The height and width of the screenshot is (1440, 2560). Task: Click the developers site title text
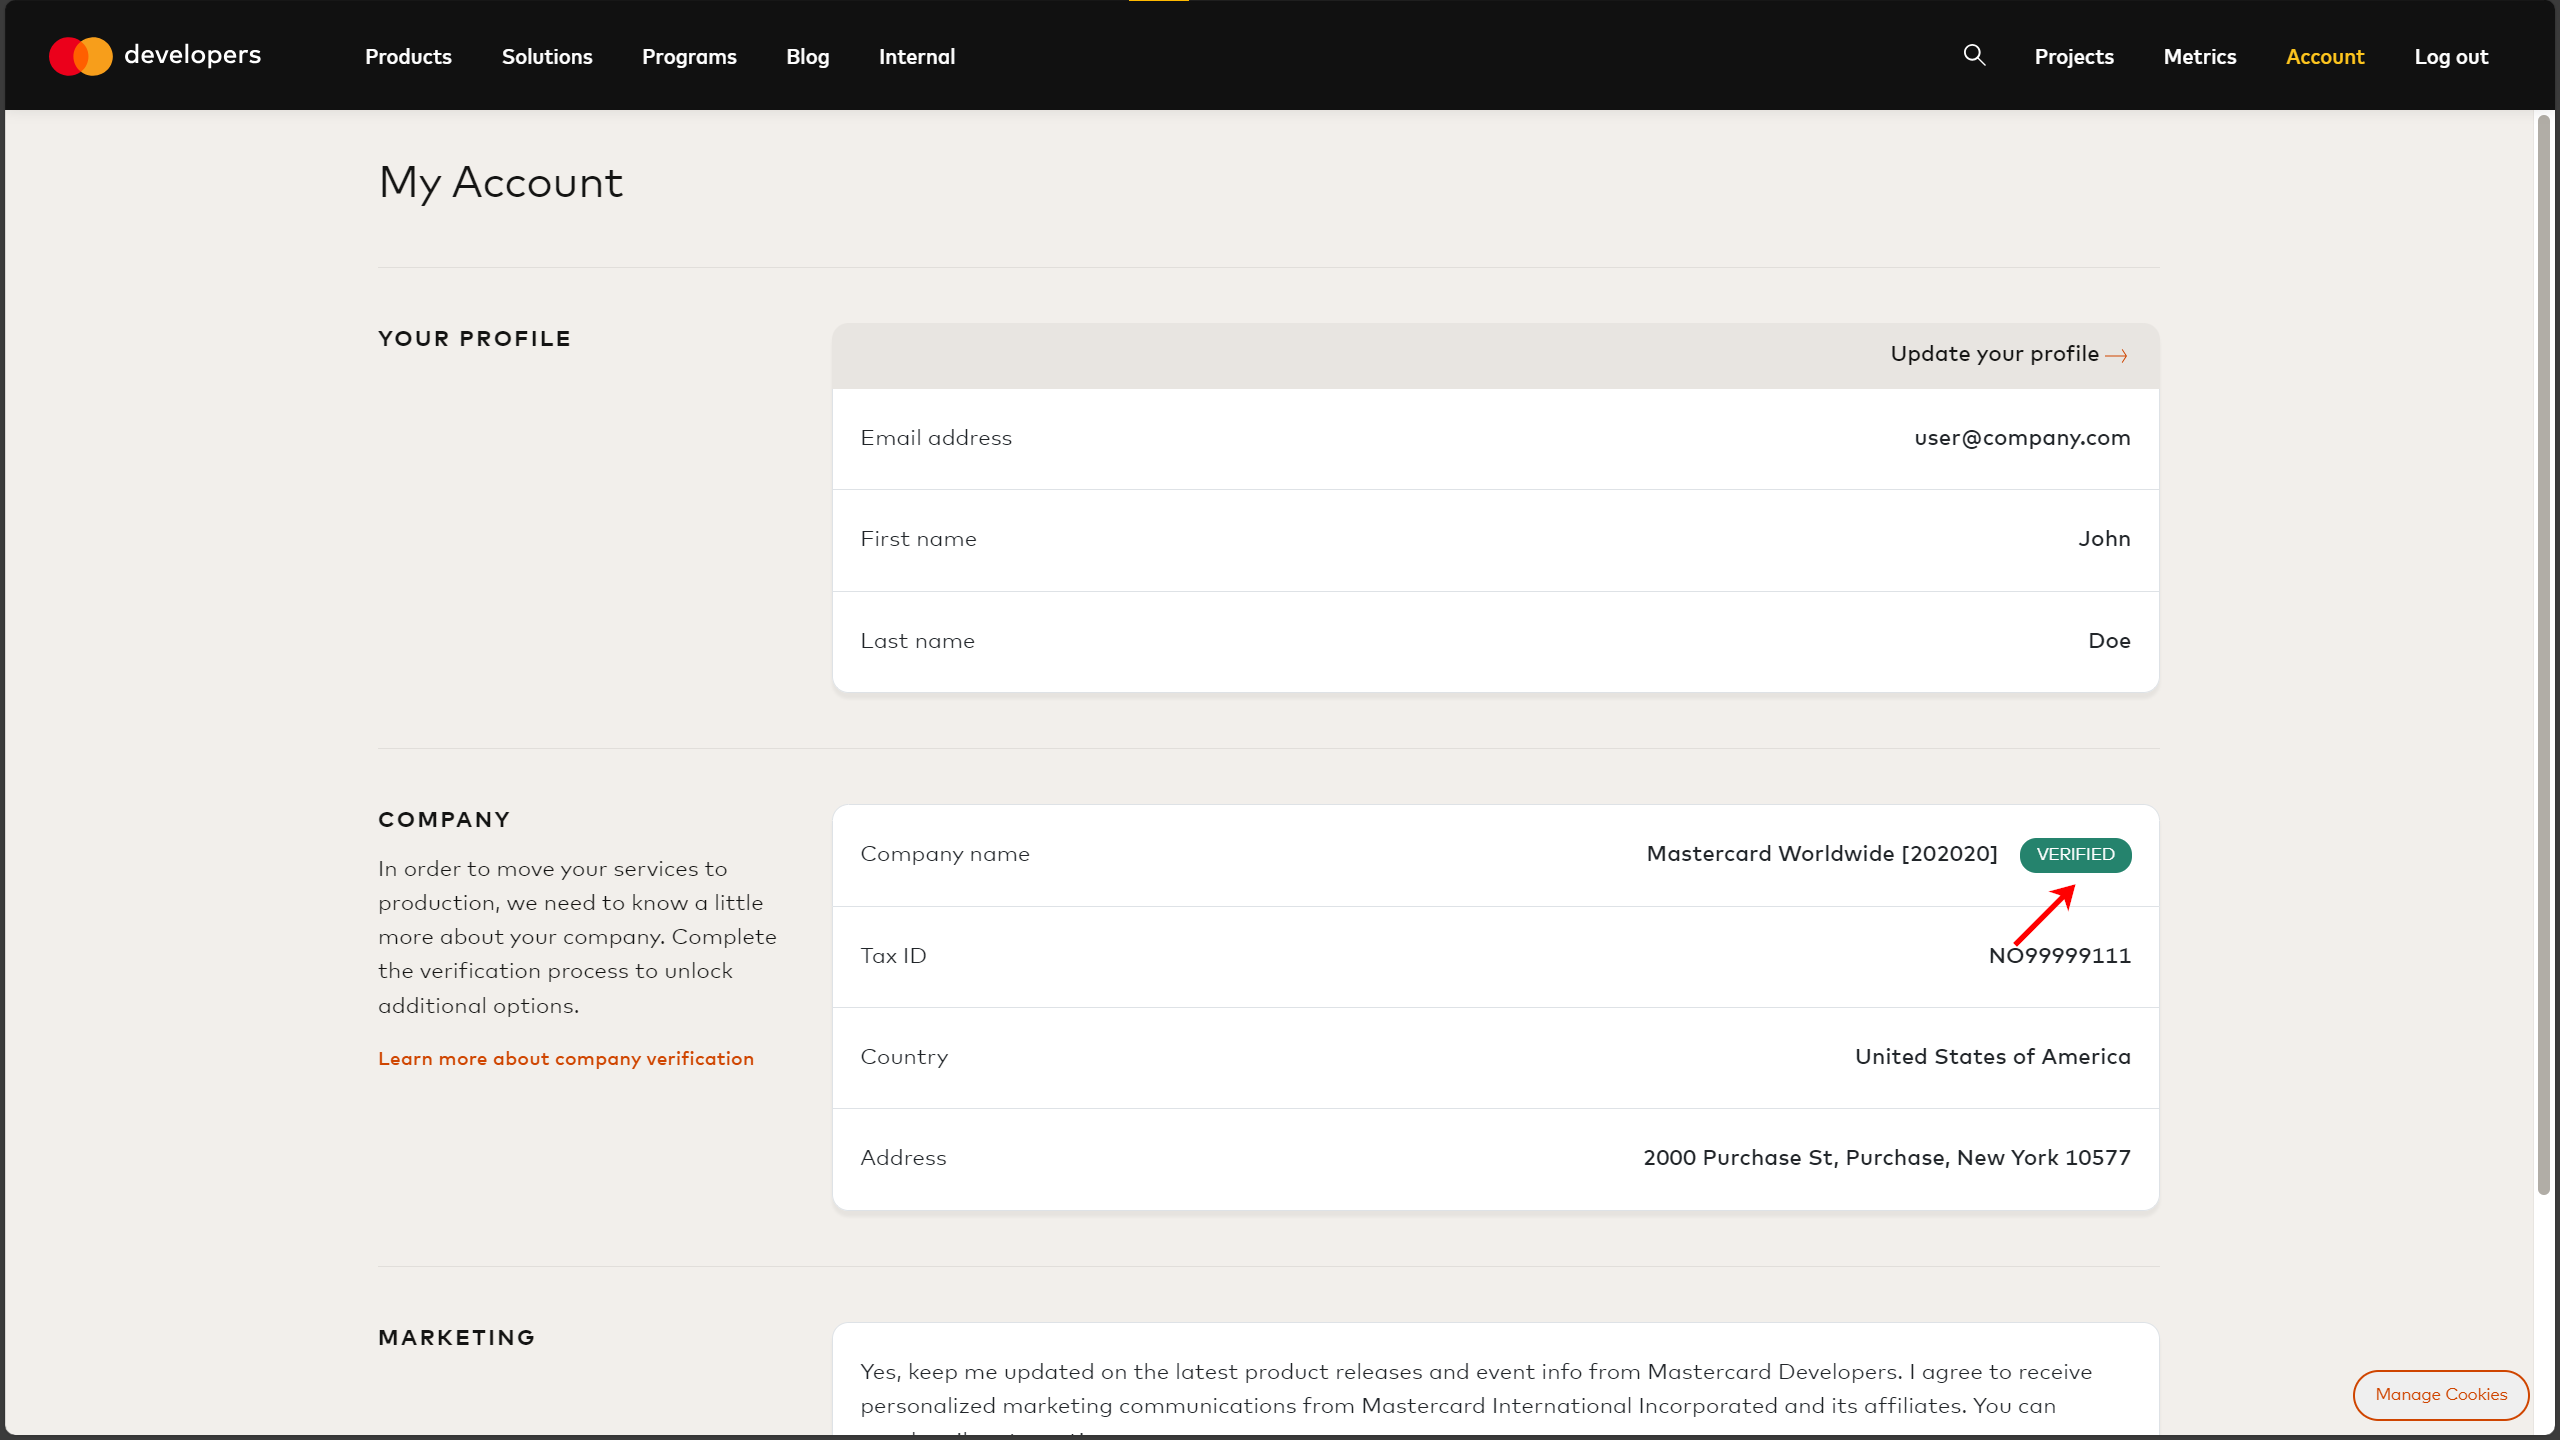192,55
